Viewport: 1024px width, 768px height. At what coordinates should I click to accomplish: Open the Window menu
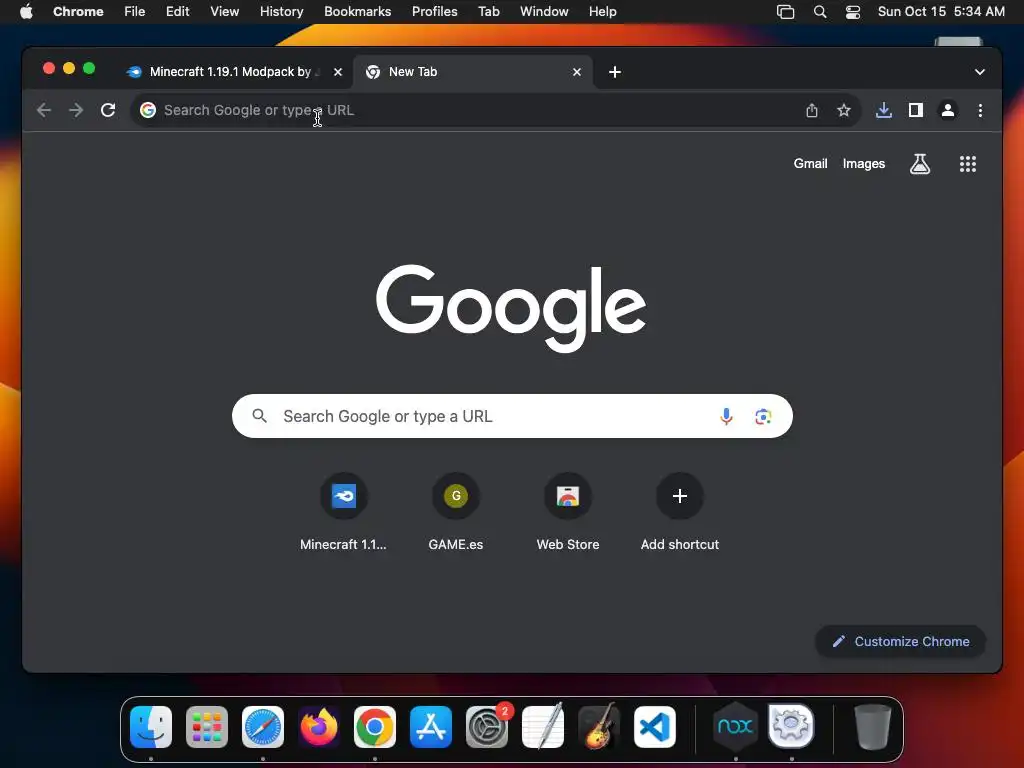pyautogui.click(x=544, y=12)
